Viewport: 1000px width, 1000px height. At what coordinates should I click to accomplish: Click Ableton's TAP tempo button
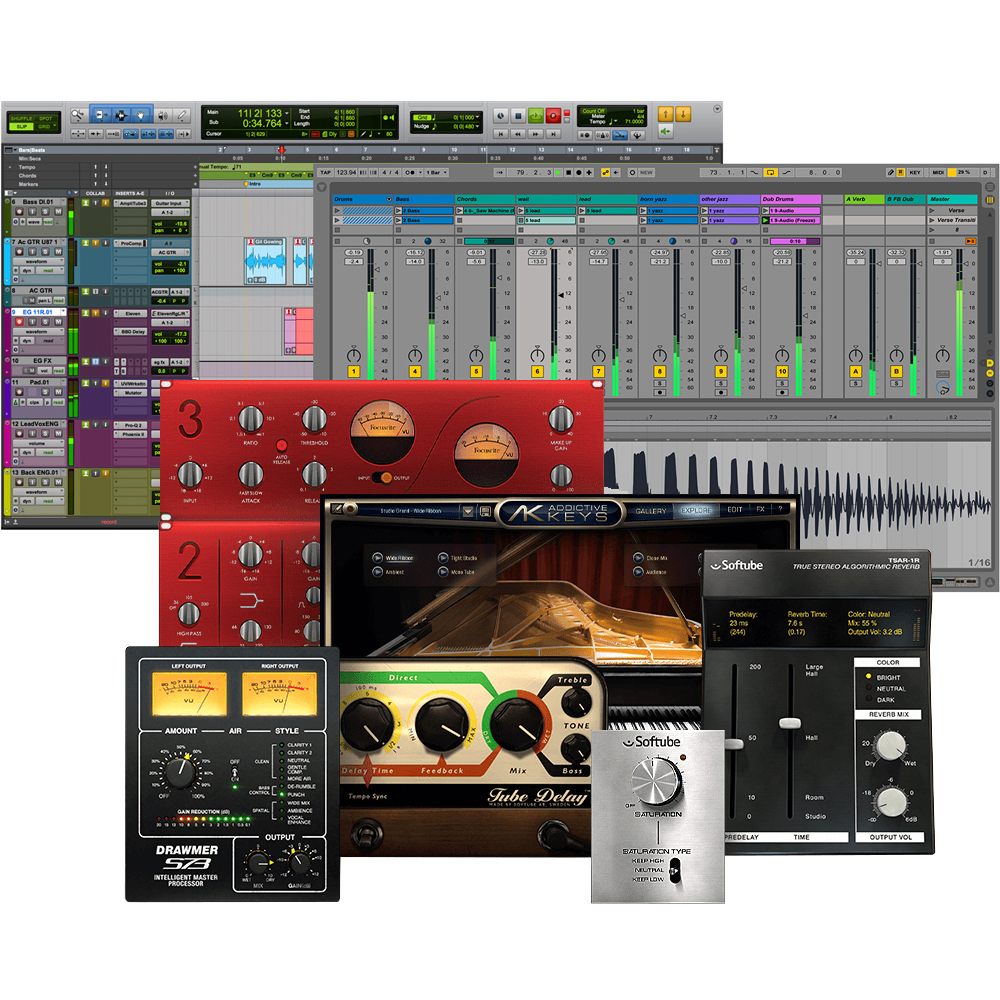(x=325, y=173)
